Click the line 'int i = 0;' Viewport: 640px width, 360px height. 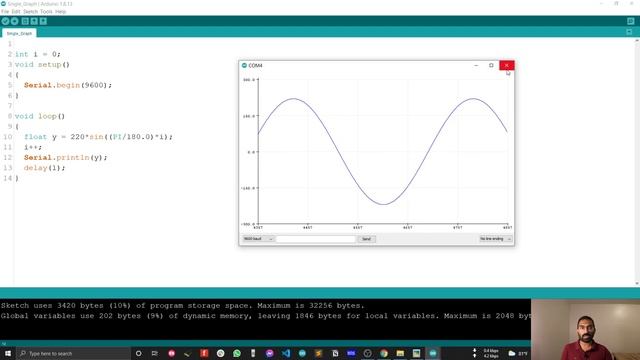(x=38, y=54)
